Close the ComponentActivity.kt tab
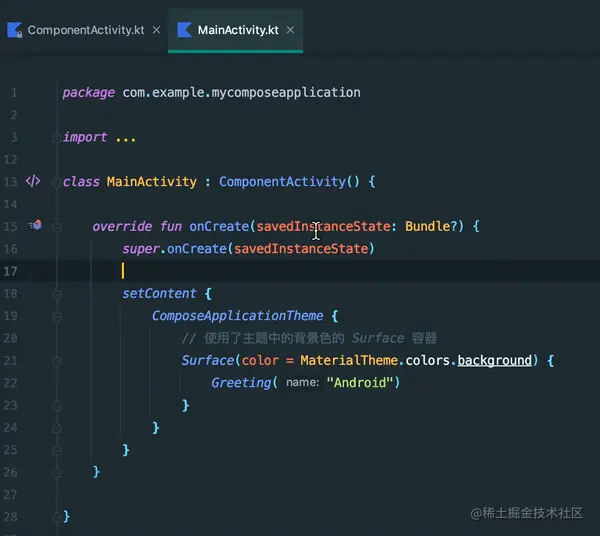 click(156, 30)
